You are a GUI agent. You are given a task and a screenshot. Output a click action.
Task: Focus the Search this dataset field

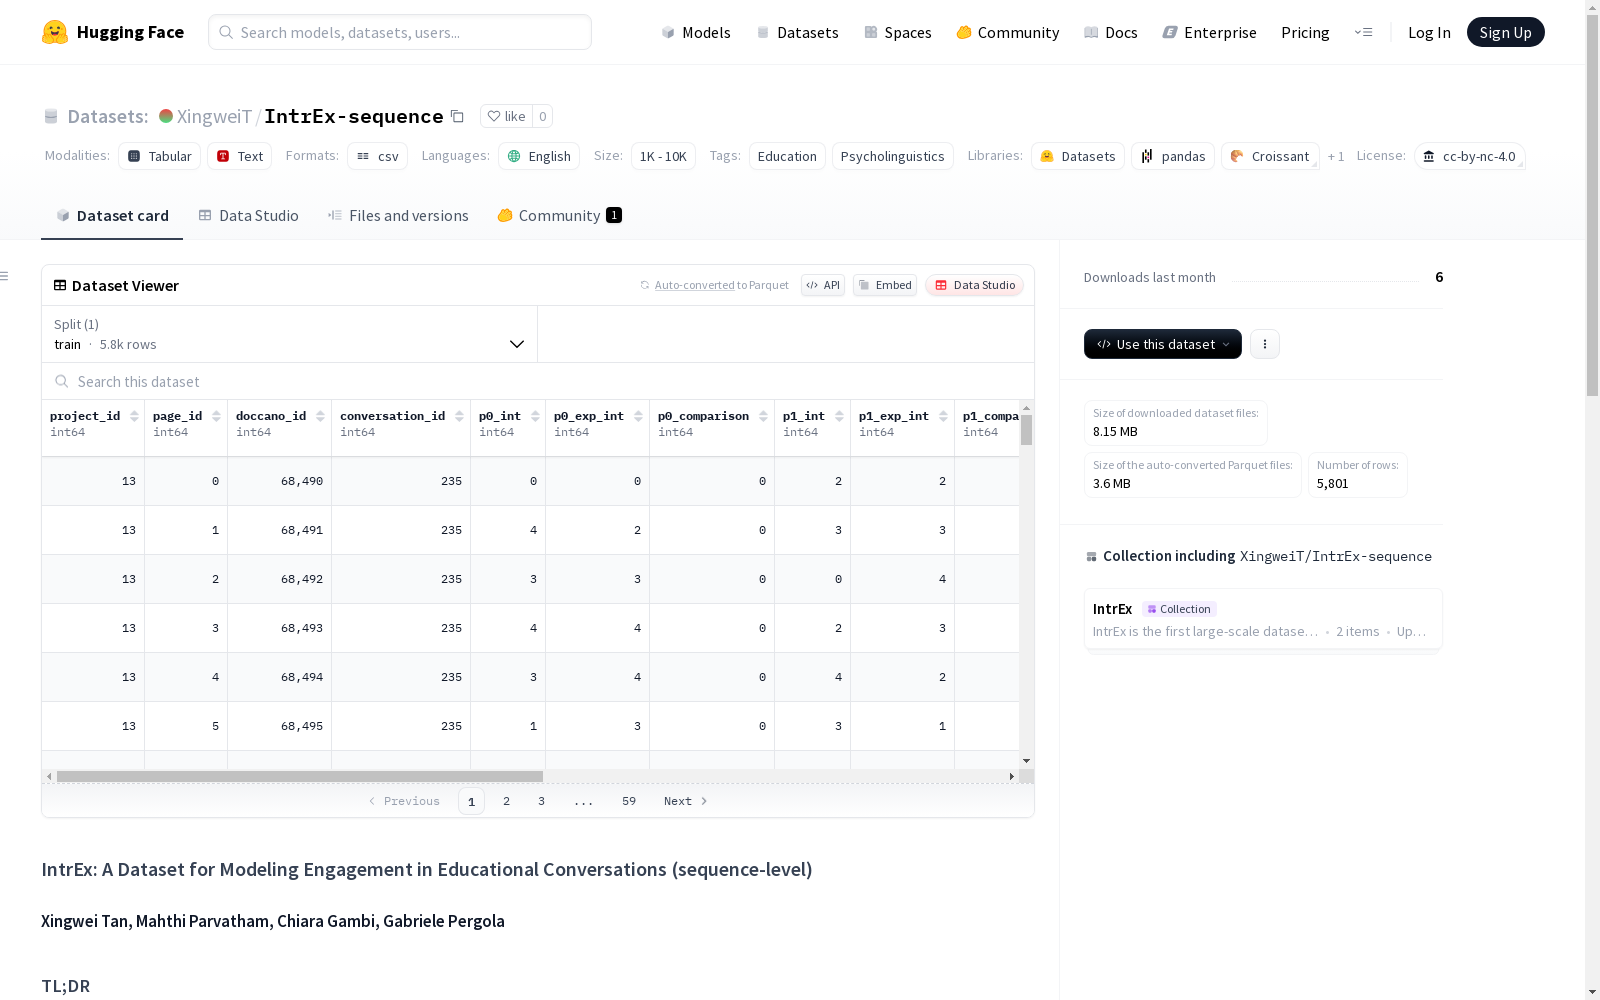point(538,382)
